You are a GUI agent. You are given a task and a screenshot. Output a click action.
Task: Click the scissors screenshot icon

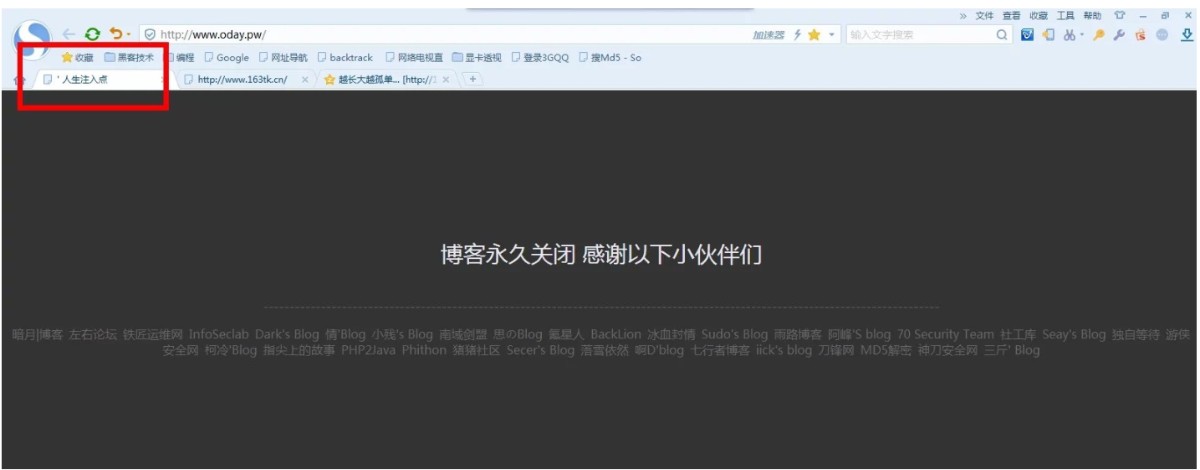(1069, 34)
